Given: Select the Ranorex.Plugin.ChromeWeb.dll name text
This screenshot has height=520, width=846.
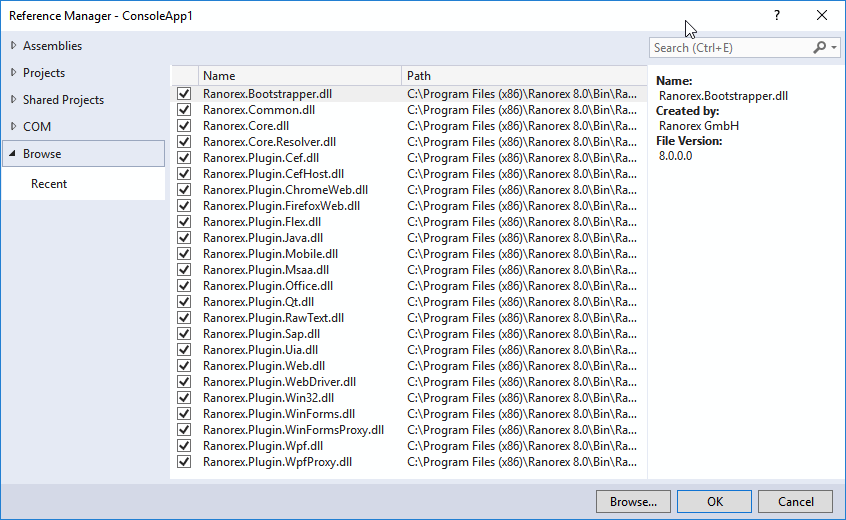Looking at the screenshot, I should (x=285, y=190).
